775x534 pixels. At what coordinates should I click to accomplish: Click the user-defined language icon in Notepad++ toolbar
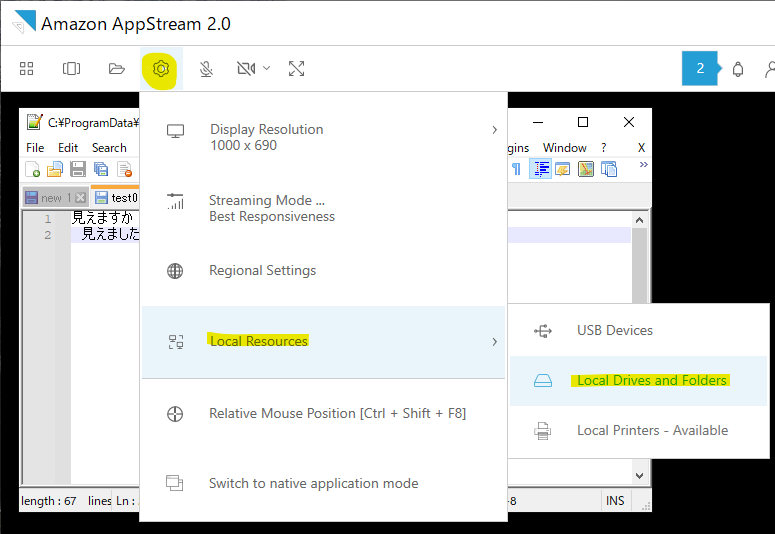(562, 169)
